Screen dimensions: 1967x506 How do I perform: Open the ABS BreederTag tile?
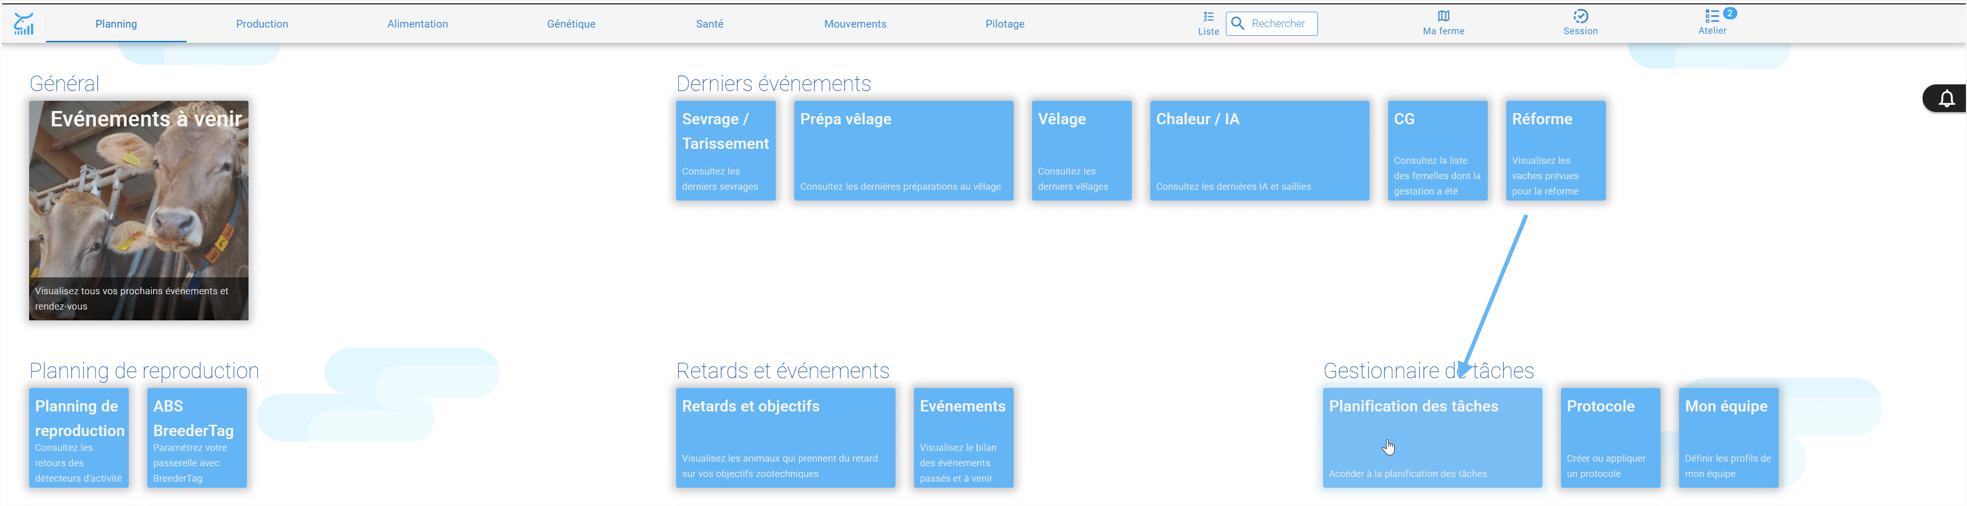point(197,438)
